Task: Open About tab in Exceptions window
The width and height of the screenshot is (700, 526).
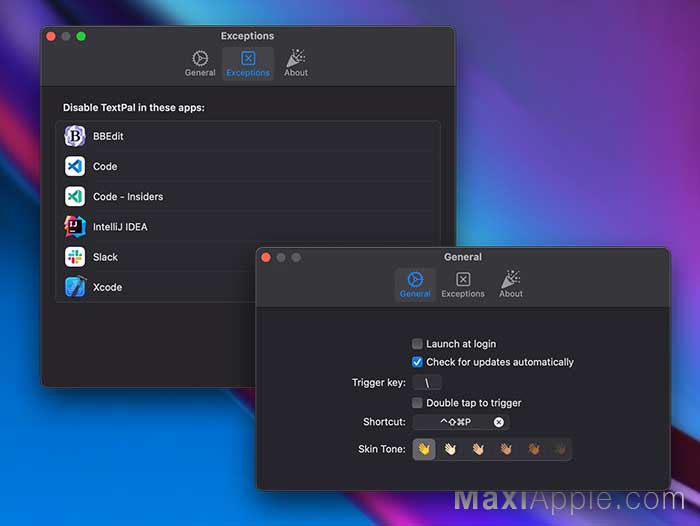Action: click(296, 63)
